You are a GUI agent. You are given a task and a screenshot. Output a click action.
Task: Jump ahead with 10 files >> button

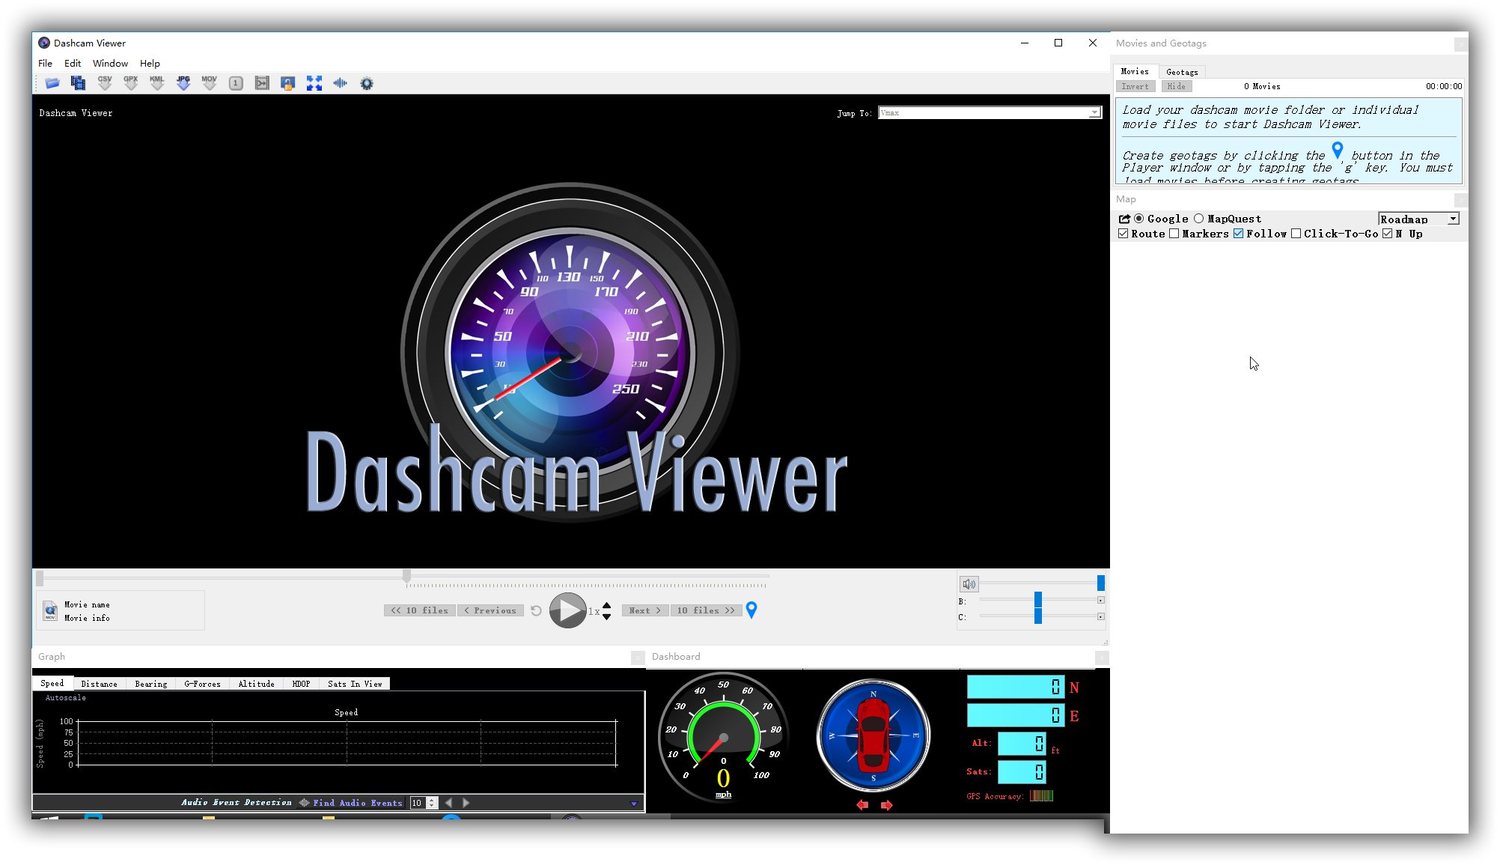pyautogui.click(x=706, y=610)
